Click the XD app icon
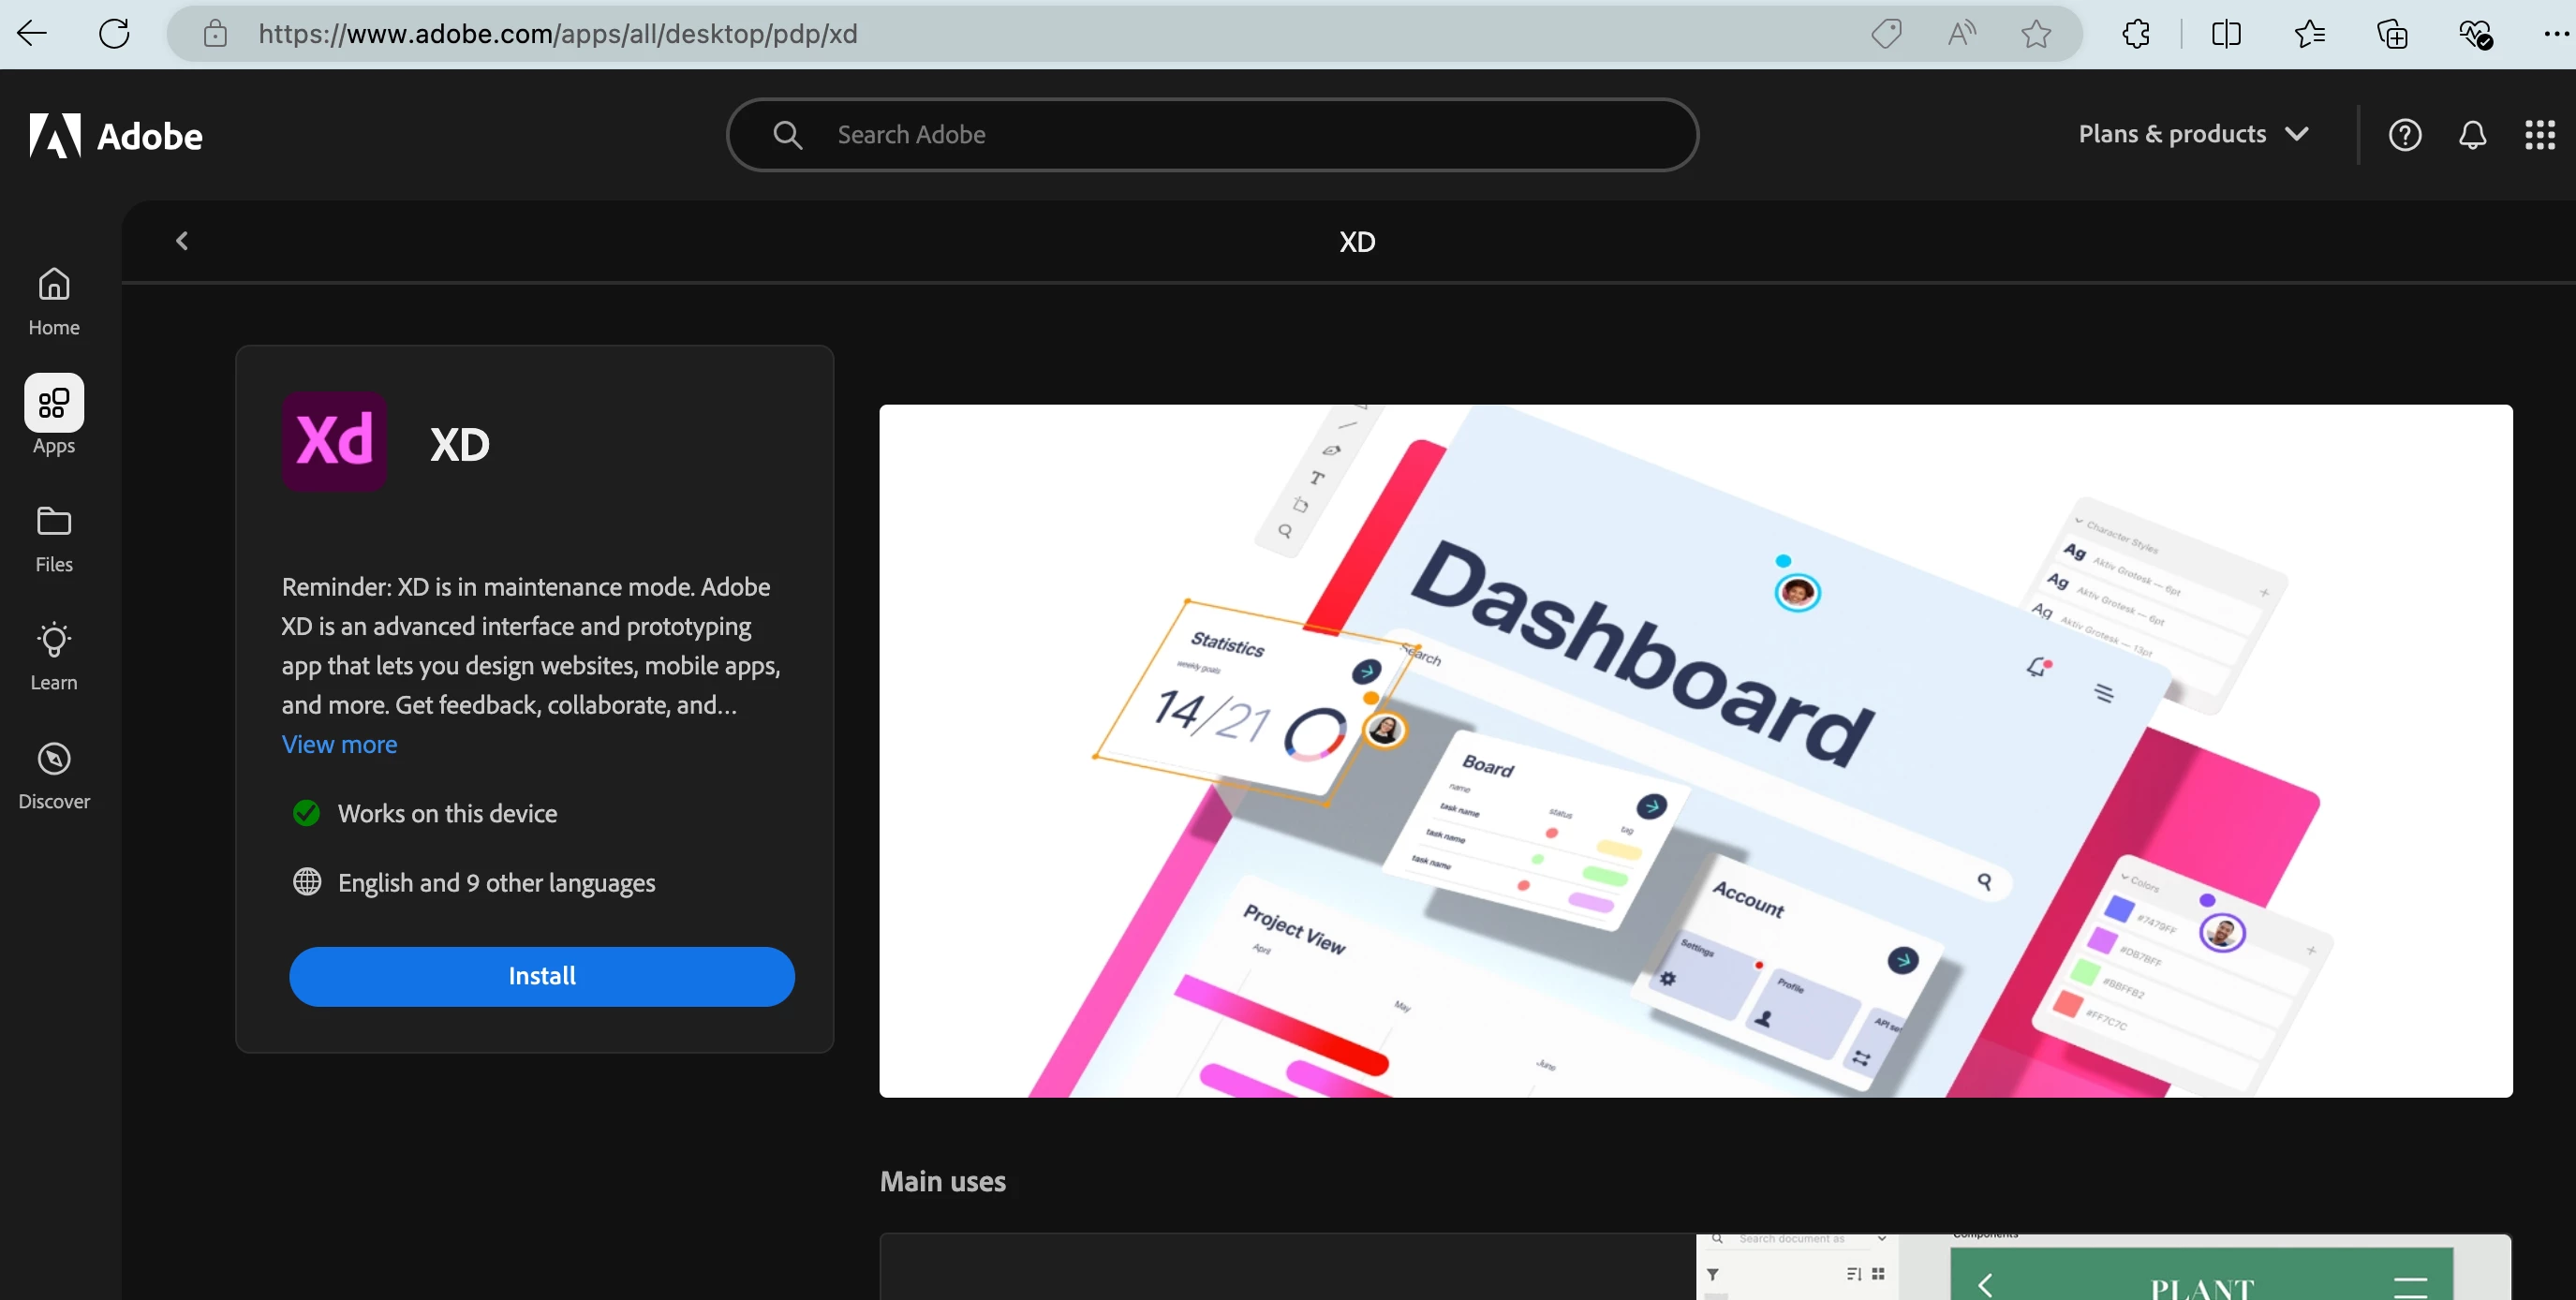 tap(334, 441)
